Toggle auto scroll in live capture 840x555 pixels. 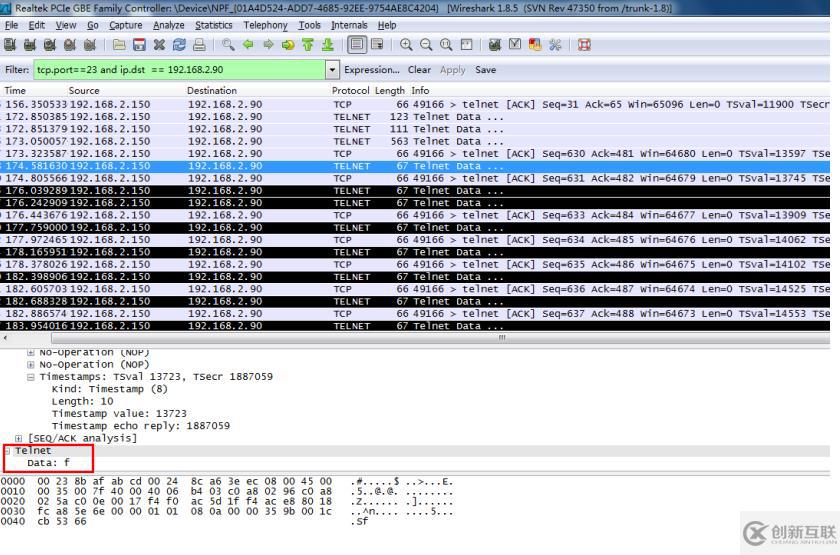click(377, 45)
